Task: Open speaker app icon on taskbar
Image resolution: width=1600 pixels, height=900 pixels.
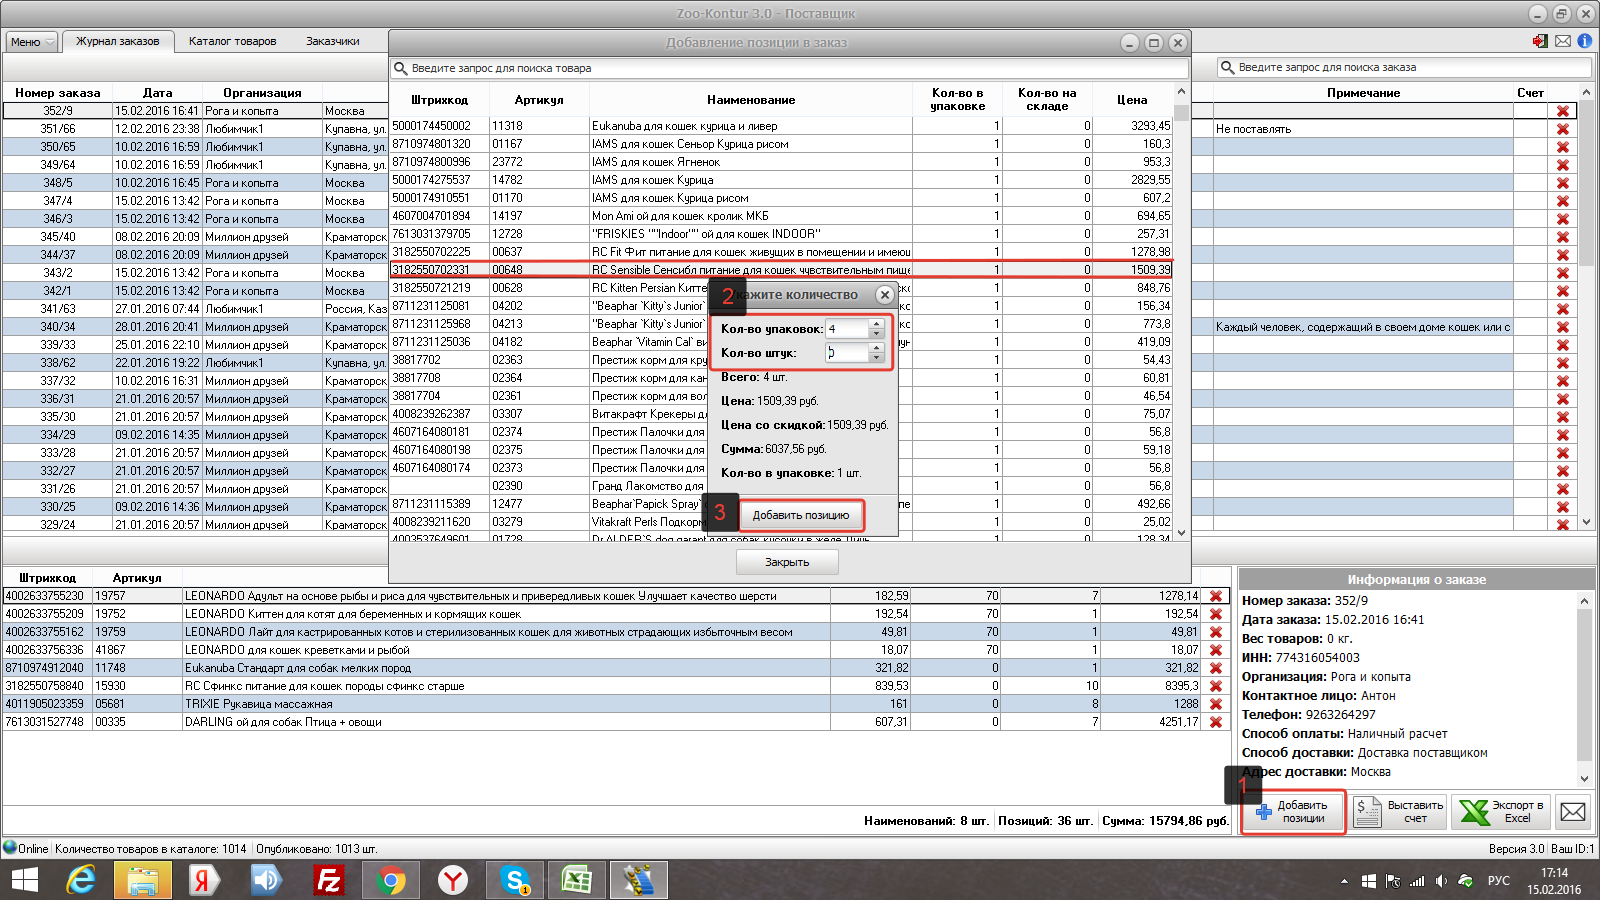Action: [267, 880]
